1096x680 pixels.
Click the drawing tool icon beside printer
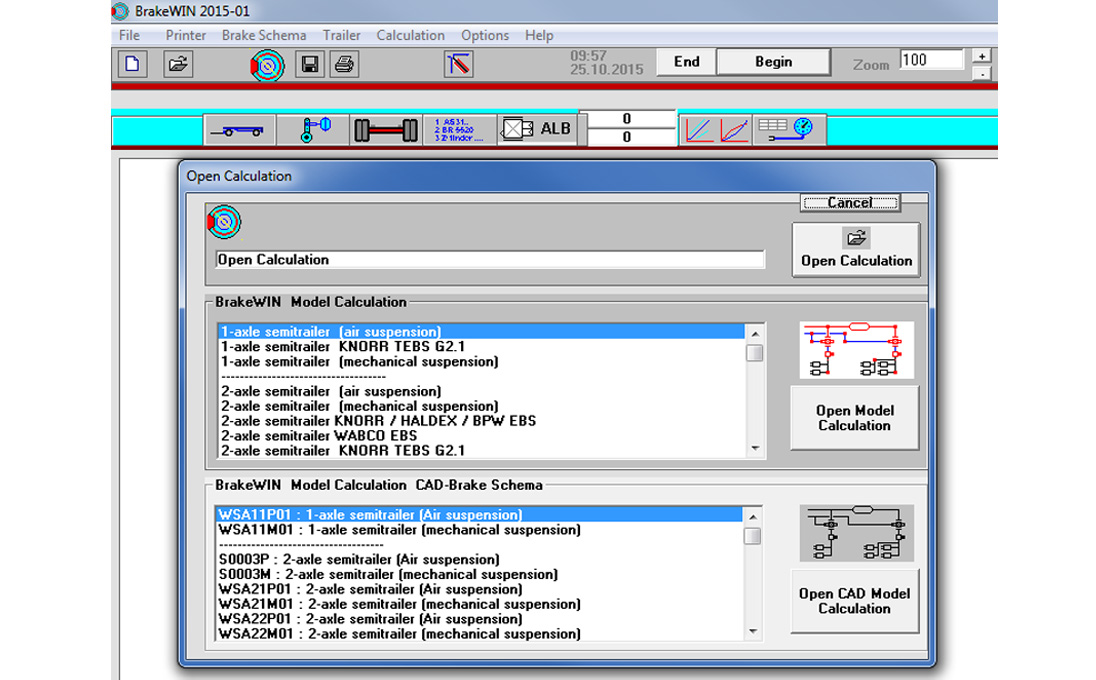459,64
